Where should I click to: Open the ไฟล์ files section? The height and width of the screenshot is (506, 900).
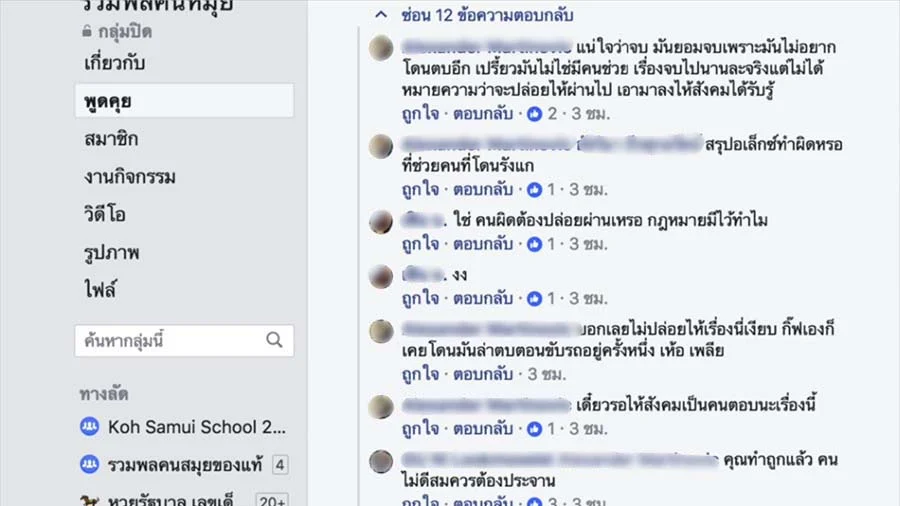(100, 290)
